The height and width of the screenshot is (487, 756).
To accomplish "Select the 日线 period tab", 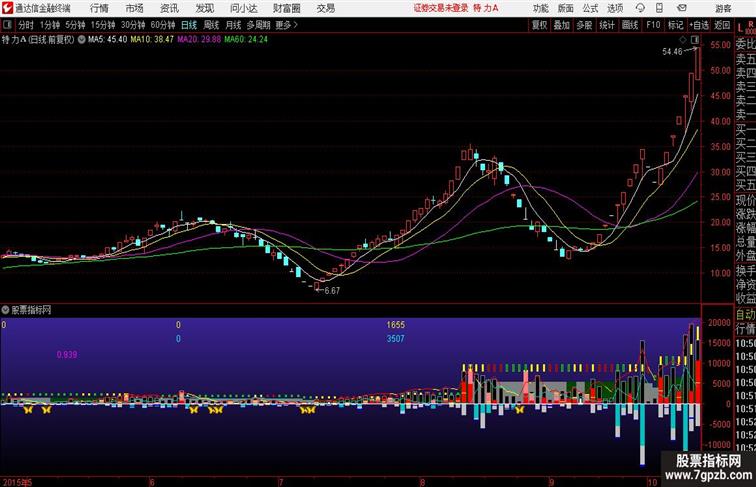I will pyautogui.click(x=189, y=25).
